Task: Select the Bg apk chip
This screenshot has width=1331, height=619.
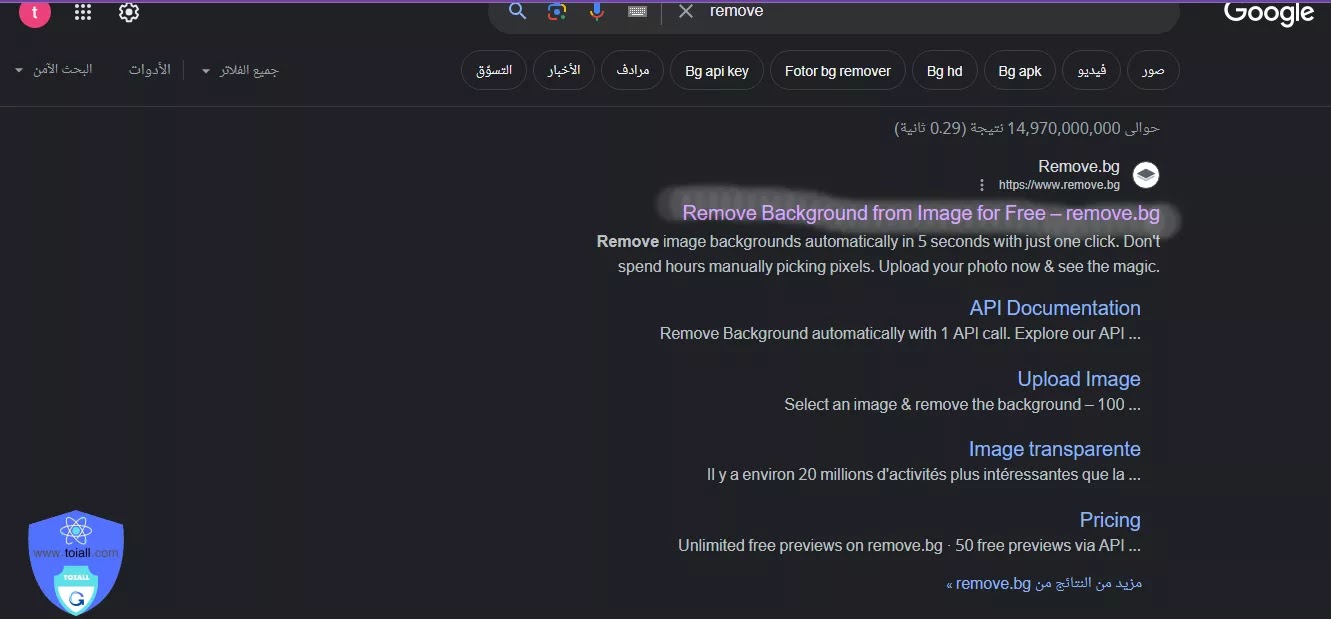Action: (x=1020, y=71)
